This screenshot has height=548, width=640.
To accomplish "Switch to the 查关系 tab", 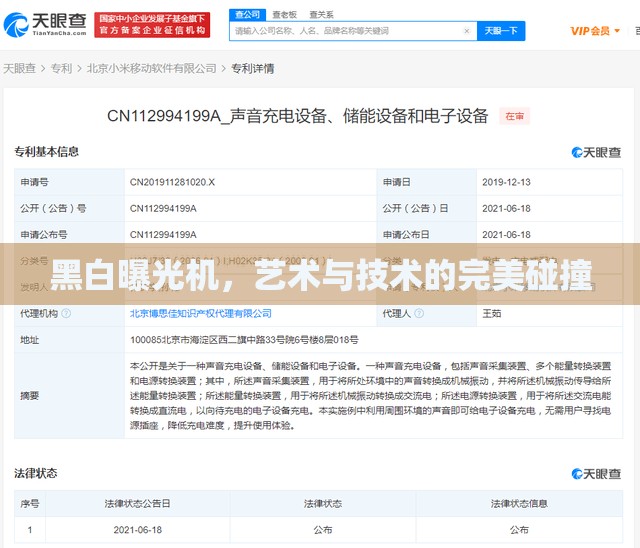I will [x=321, y=15].
